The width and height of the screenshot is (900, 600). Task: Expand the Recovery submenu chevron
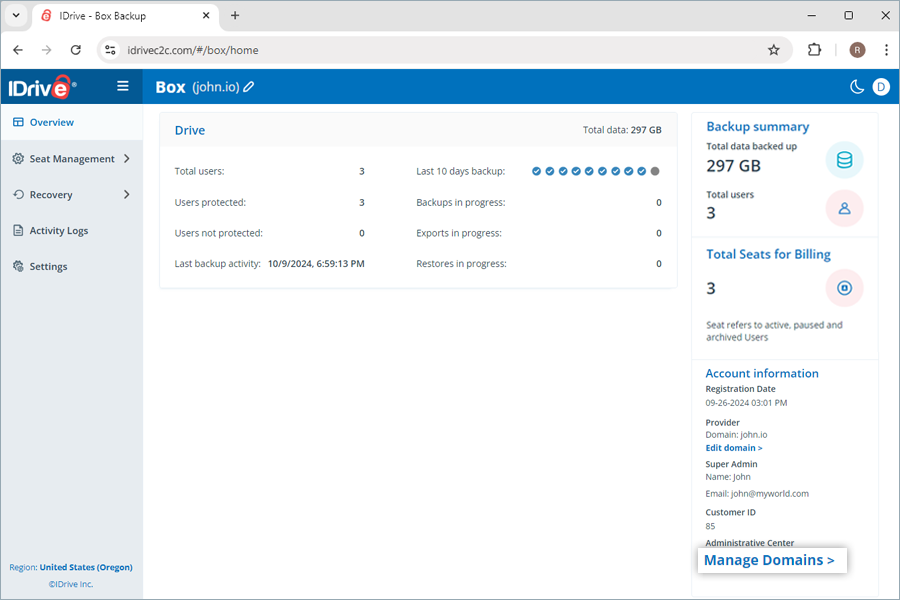[126, 194]
